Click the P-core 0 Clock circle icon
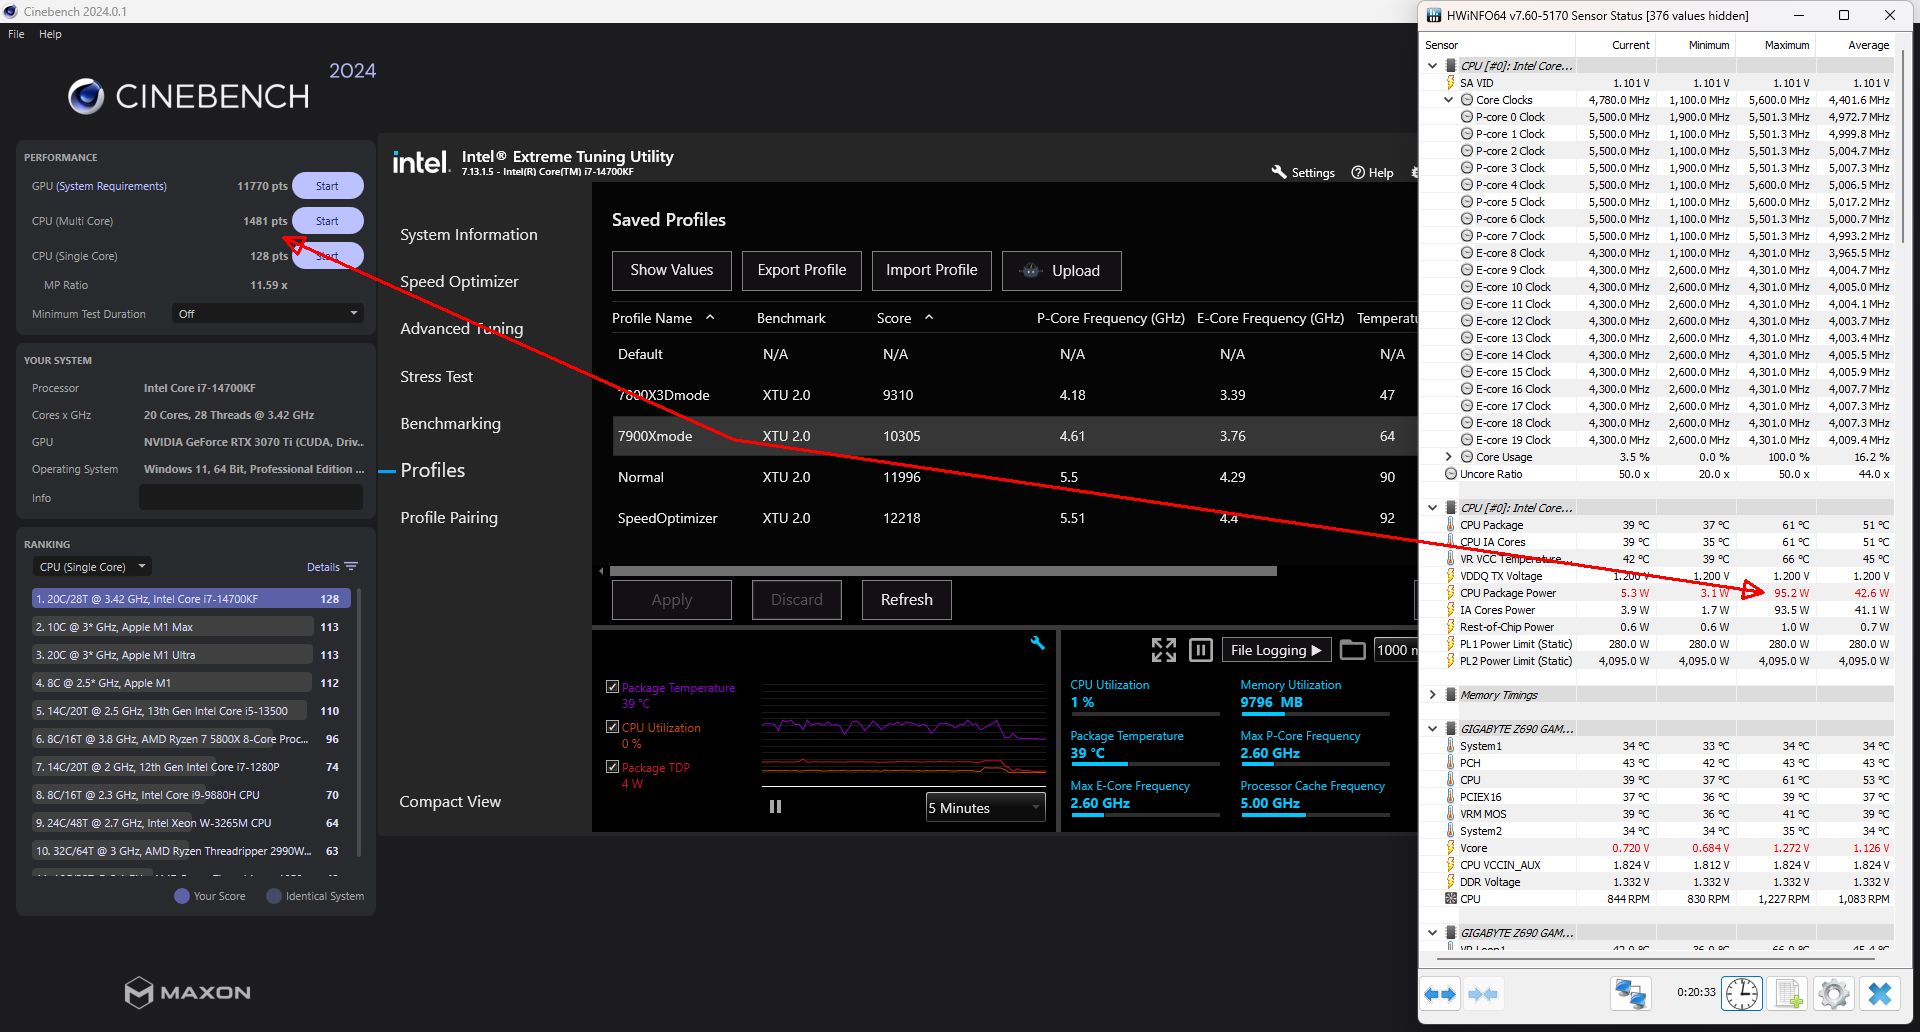Viewport: 1920px width, 1032px height. click(1467, 117)
